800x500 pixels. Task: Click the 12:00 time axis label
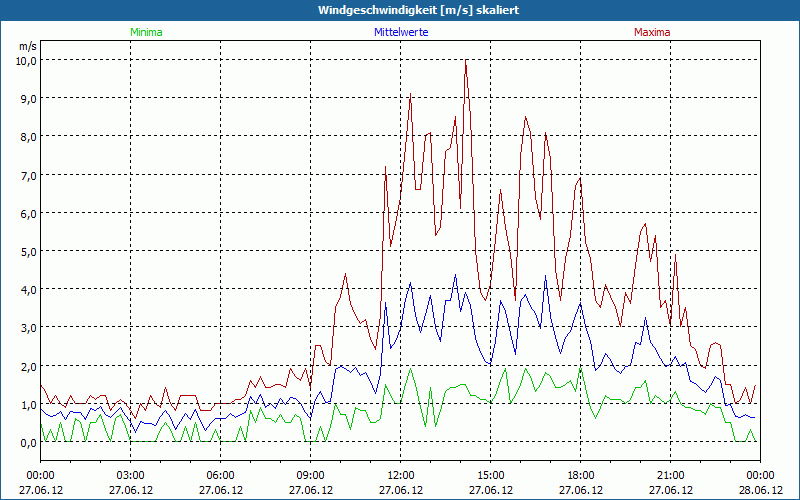(x=401, y=476)
